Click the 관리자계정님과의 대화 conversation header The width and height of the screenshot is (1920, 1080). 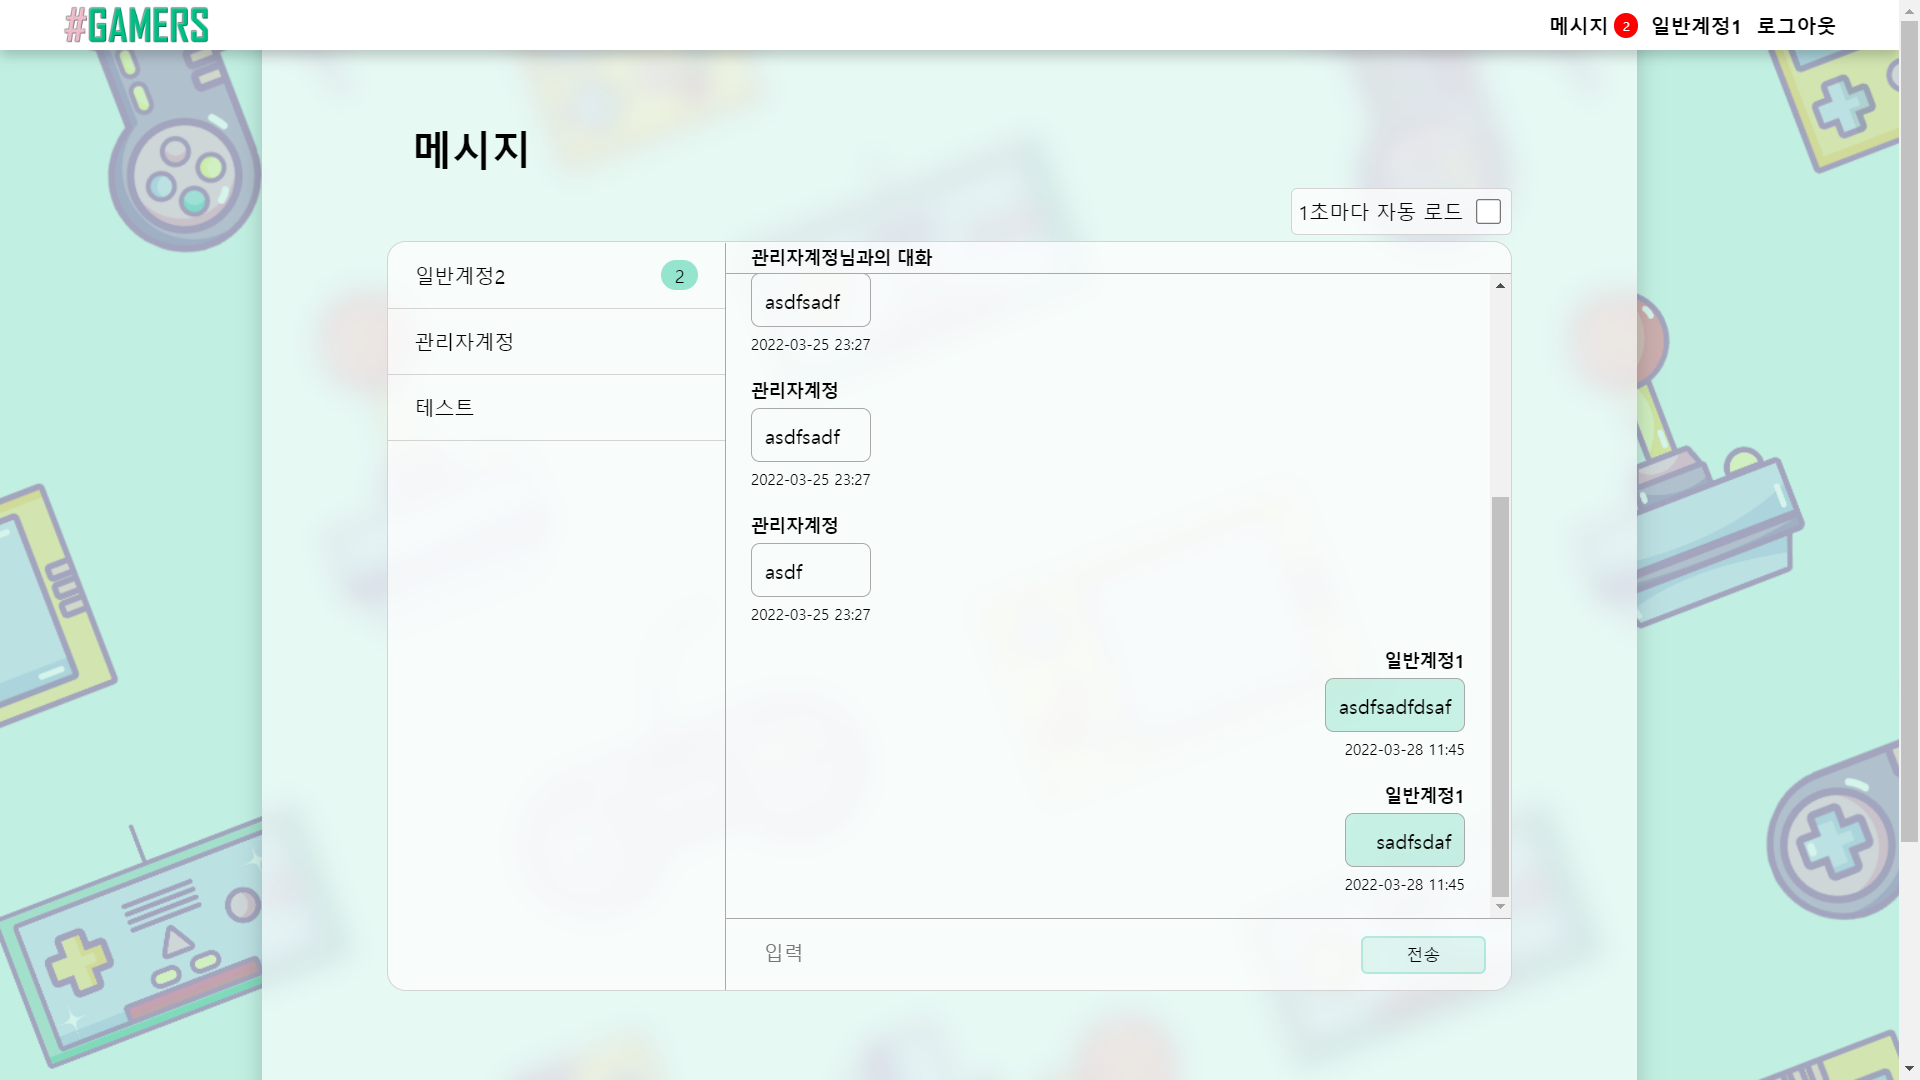coord(840,256)
